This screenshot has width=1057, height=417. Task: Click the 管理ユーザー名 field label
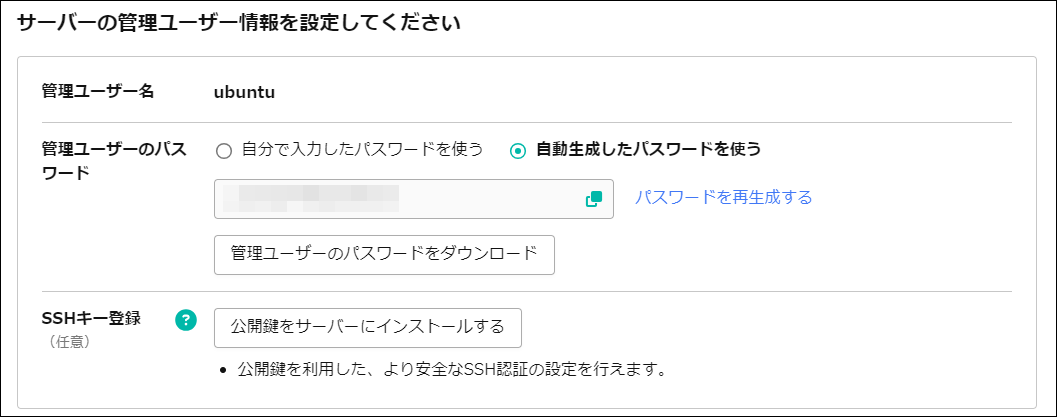(x=98, y=92)
